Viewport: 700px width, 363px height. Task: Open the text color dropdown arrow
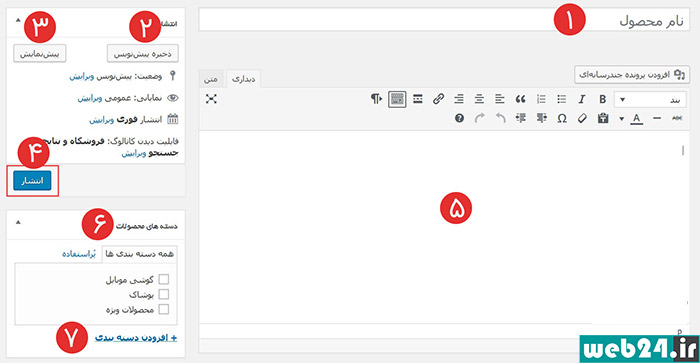(x=621, y=119)
